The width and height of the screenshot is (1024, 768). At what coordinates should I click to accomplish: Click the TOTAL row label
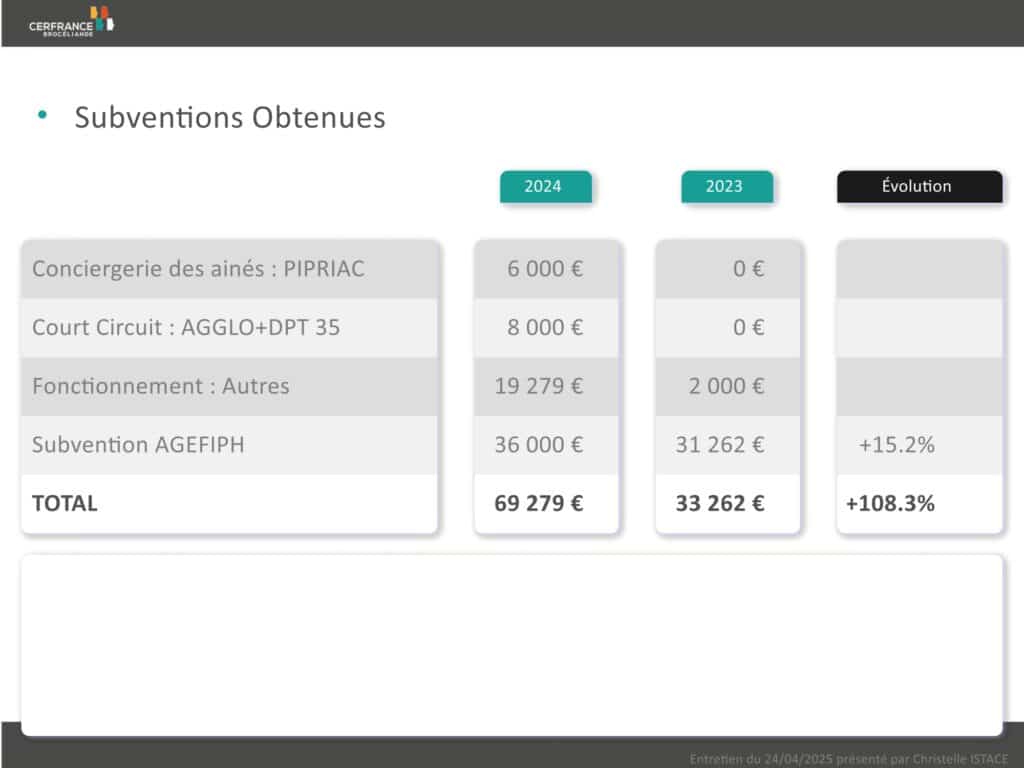65,504
